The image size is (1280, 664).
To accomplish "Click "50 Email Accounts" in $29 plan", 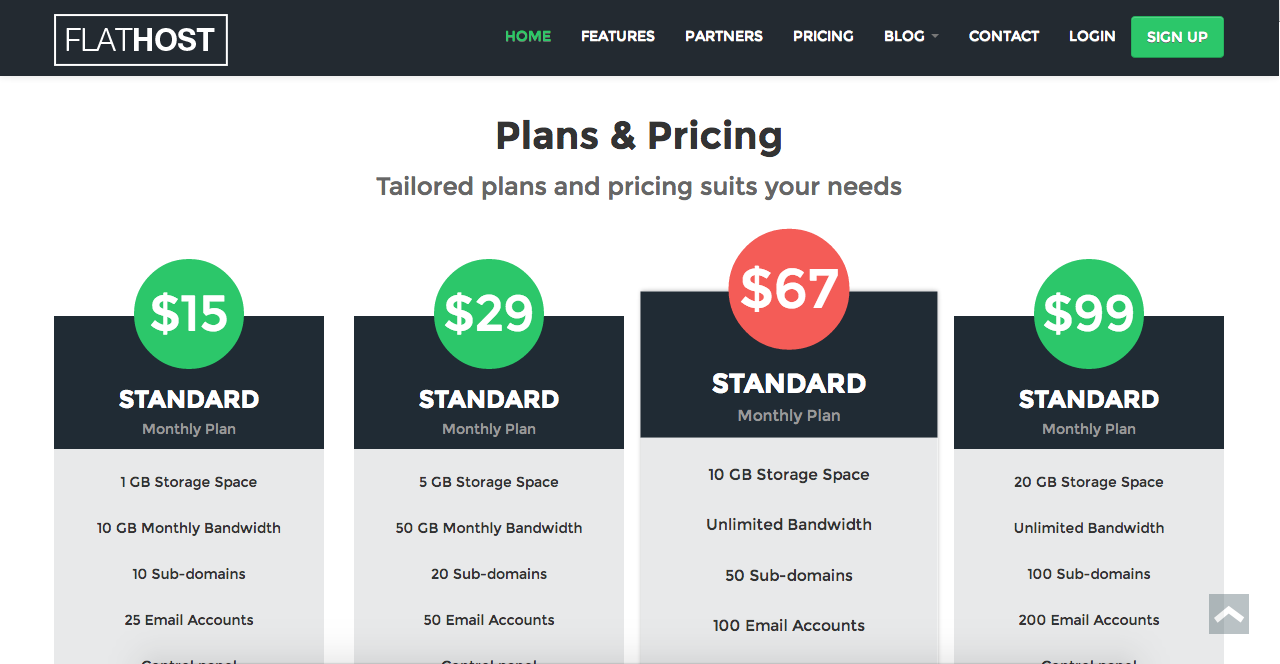I will [x=489, y=620].
